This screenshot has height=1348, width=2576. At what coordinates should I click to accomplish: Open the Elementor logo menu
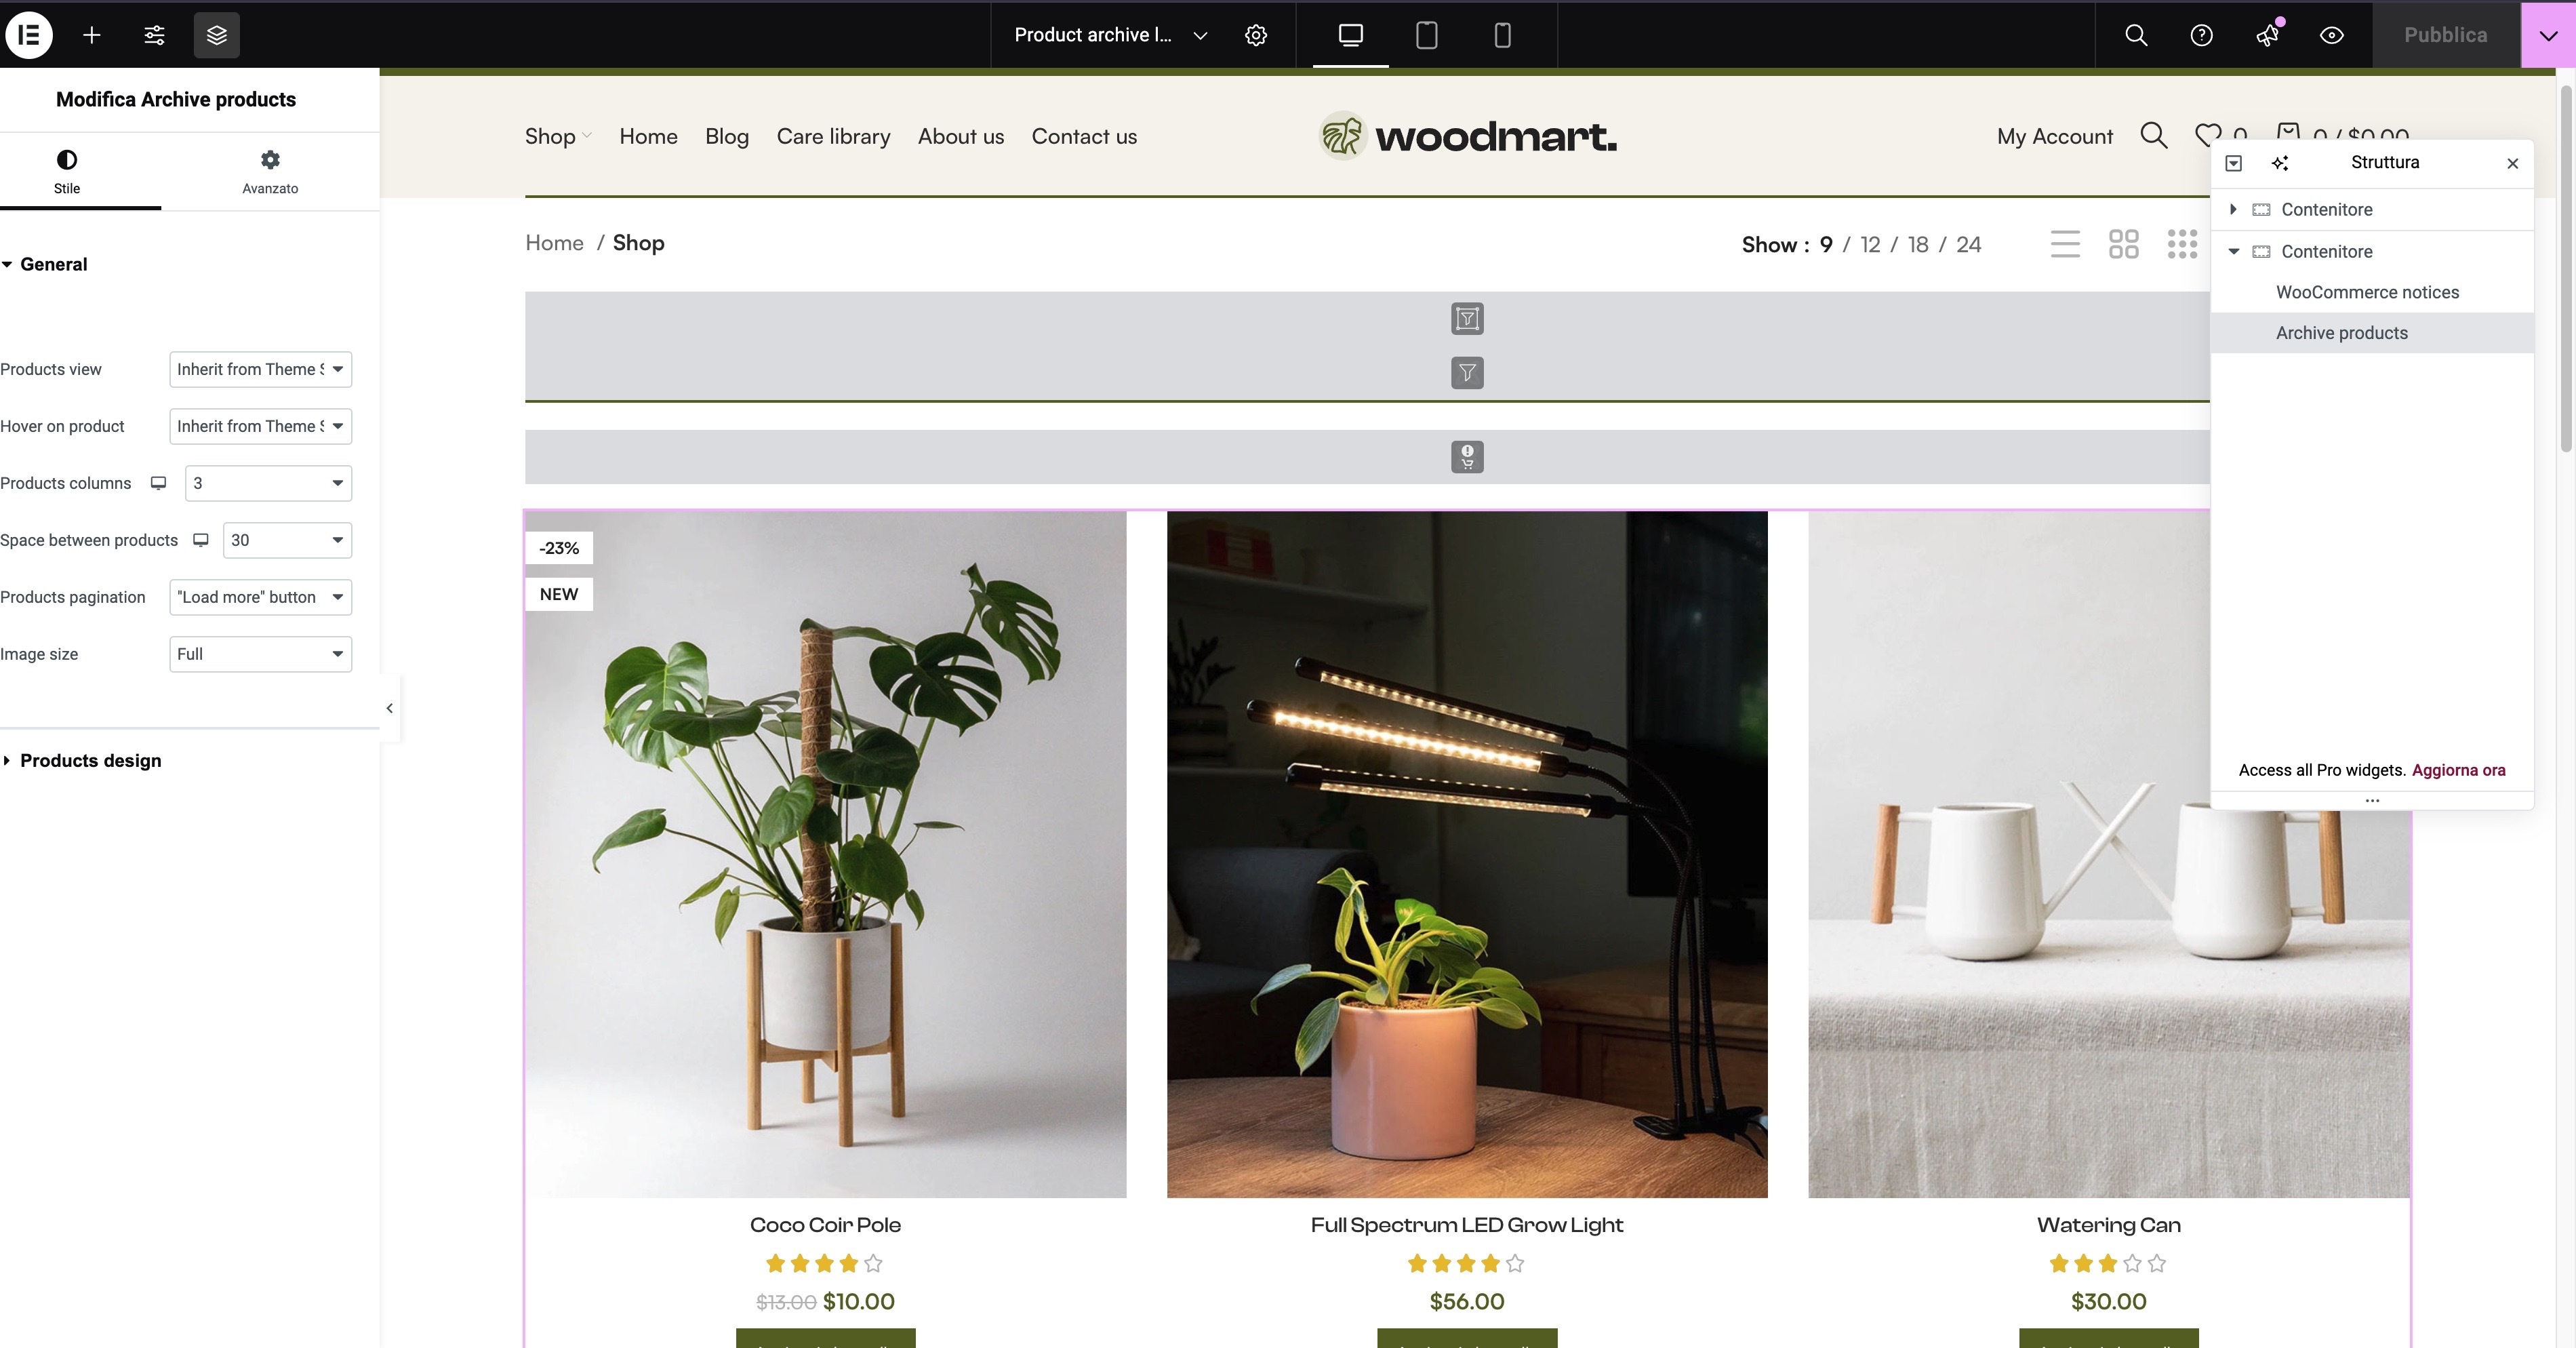pyautogui.click(x=29, y=35)
